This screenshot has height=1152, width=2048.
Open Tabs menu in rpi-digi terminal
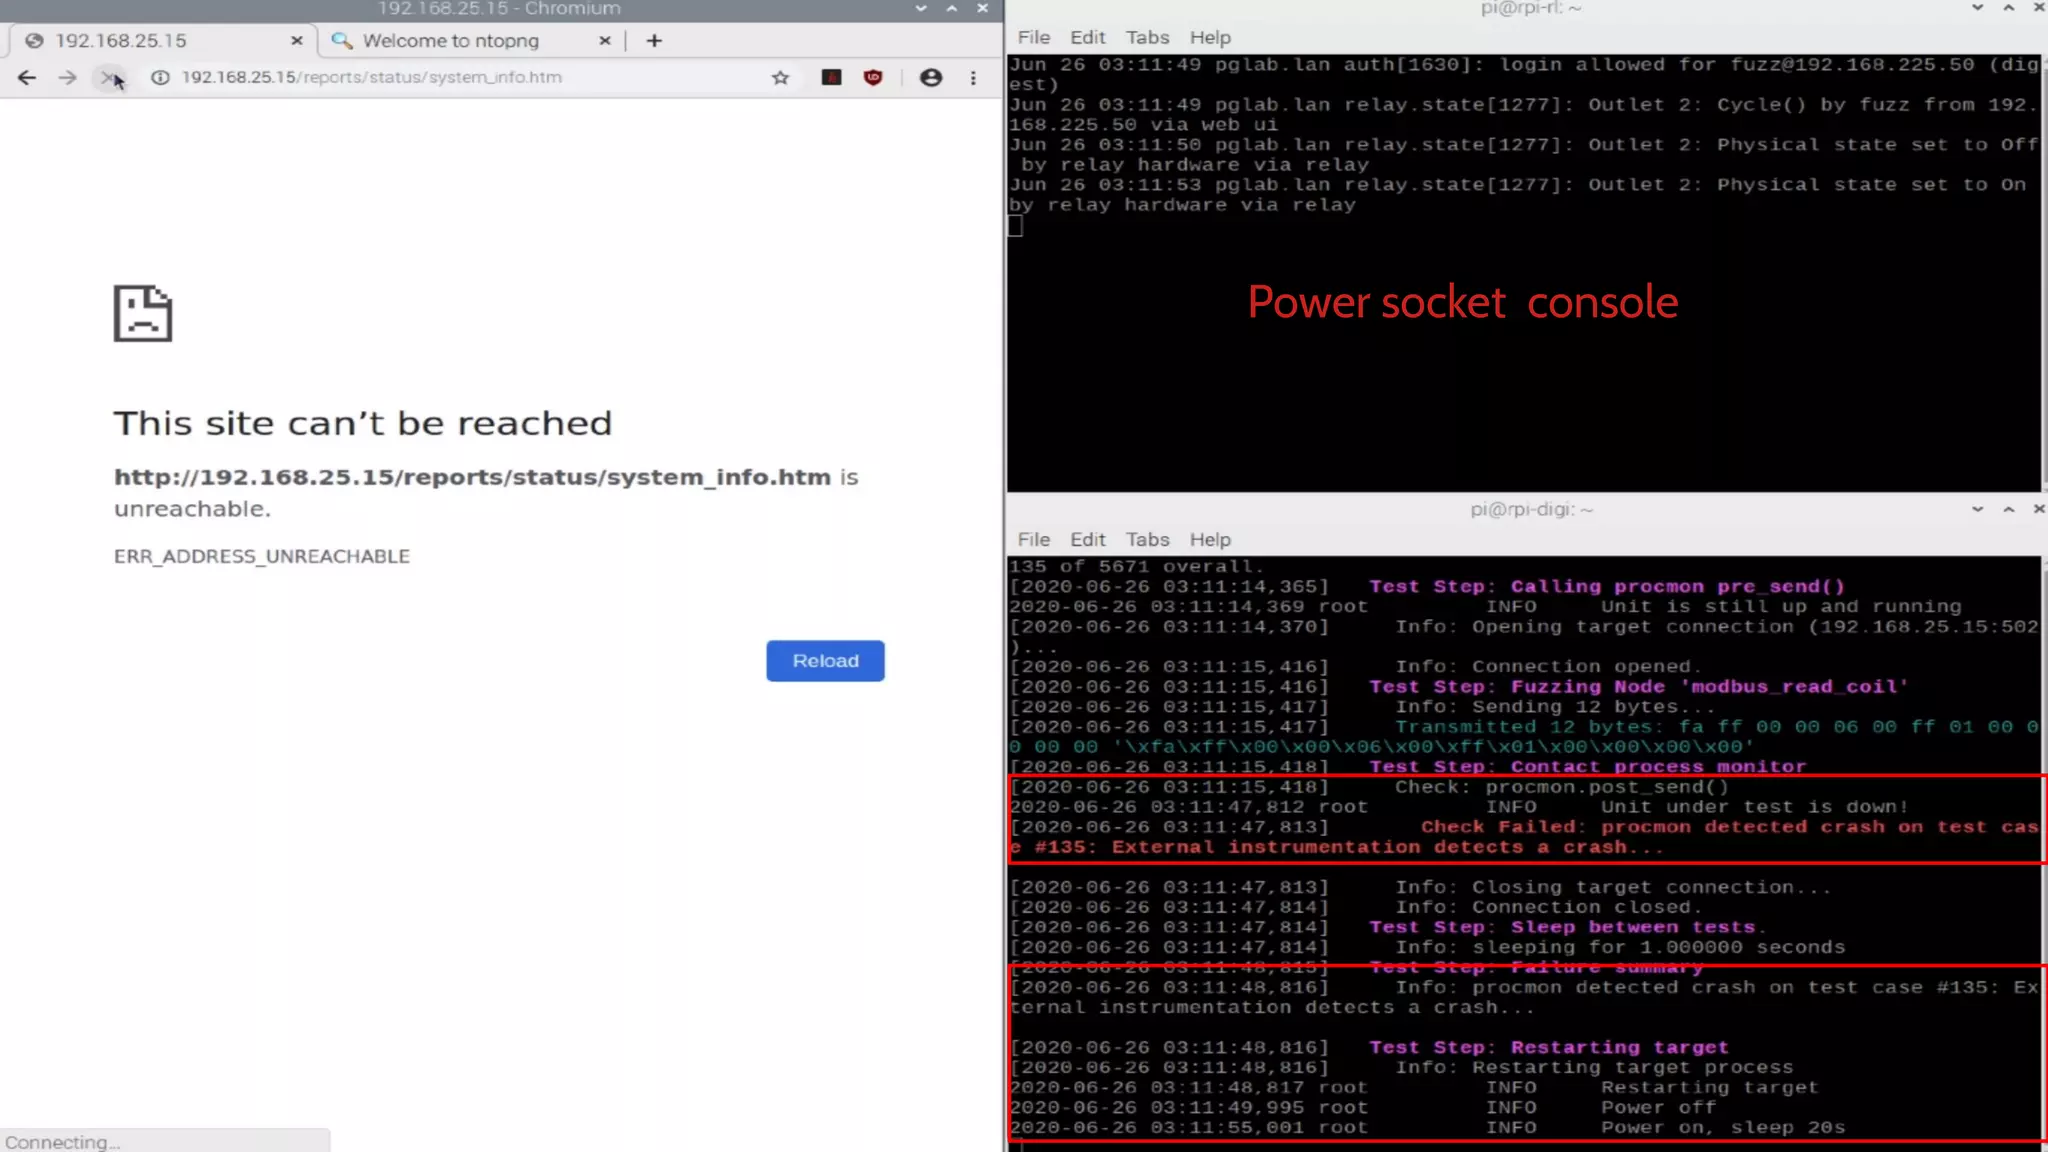pos(1147,539)
